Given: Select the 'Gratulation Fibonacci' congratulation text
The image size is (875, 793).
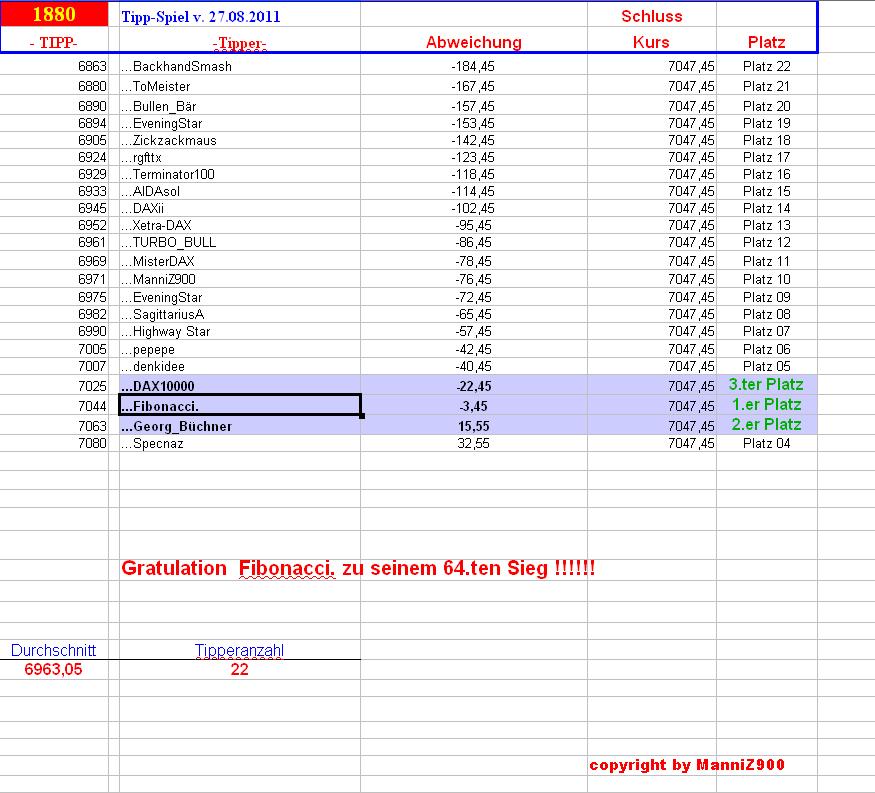Looking at the screenshot, I should pyautogui.click(x=358, y=569).
